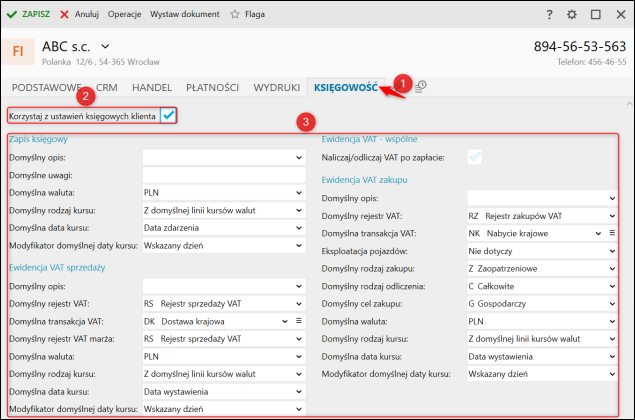Switch to the PODSTAWOWE tab
Image resolution: width=635 pixels, height=420 pixels.
[47, 87]
